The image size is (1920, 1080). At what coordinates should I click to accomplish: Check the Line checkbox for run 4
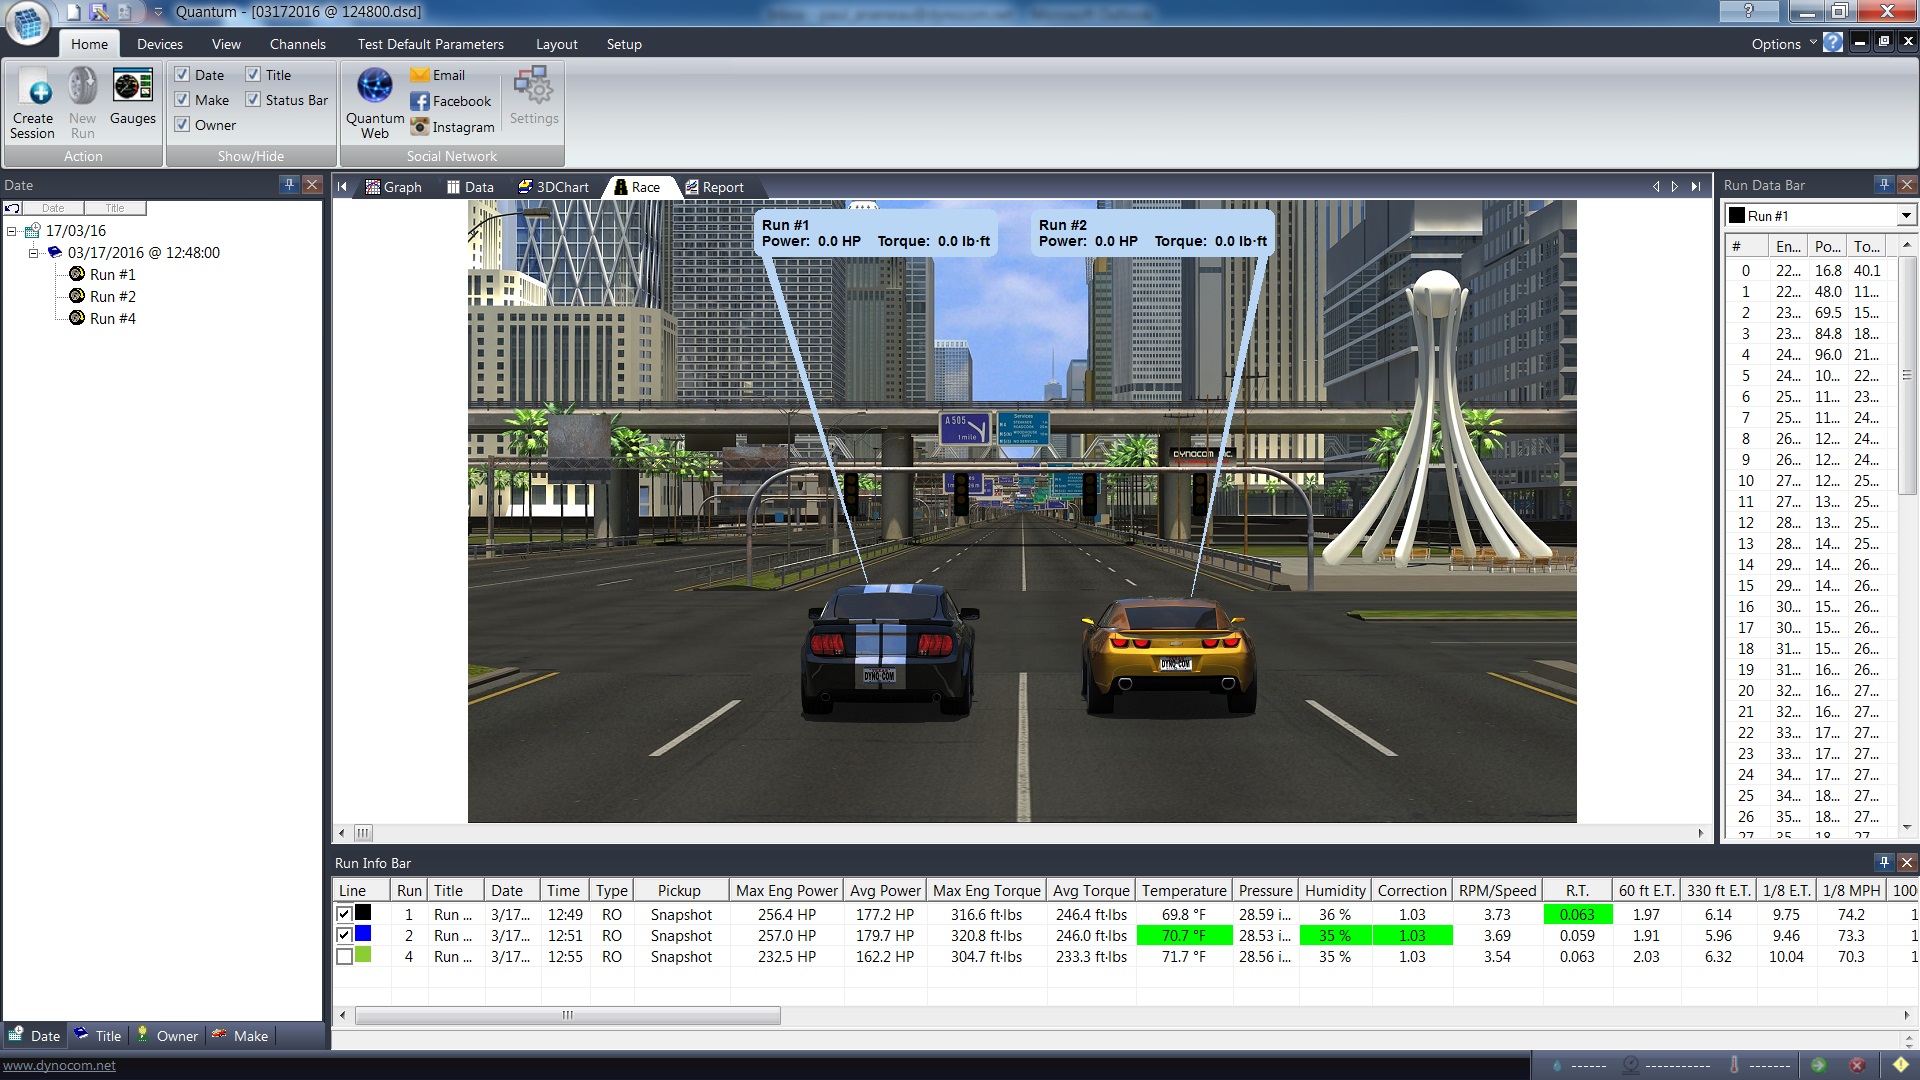[344, 956]
